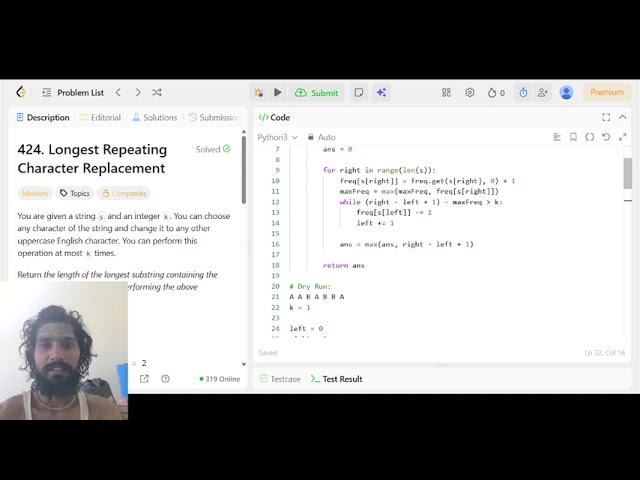Click the help question mark icon
The height and width of the screenshot is (480, 640).
point(165,379)
